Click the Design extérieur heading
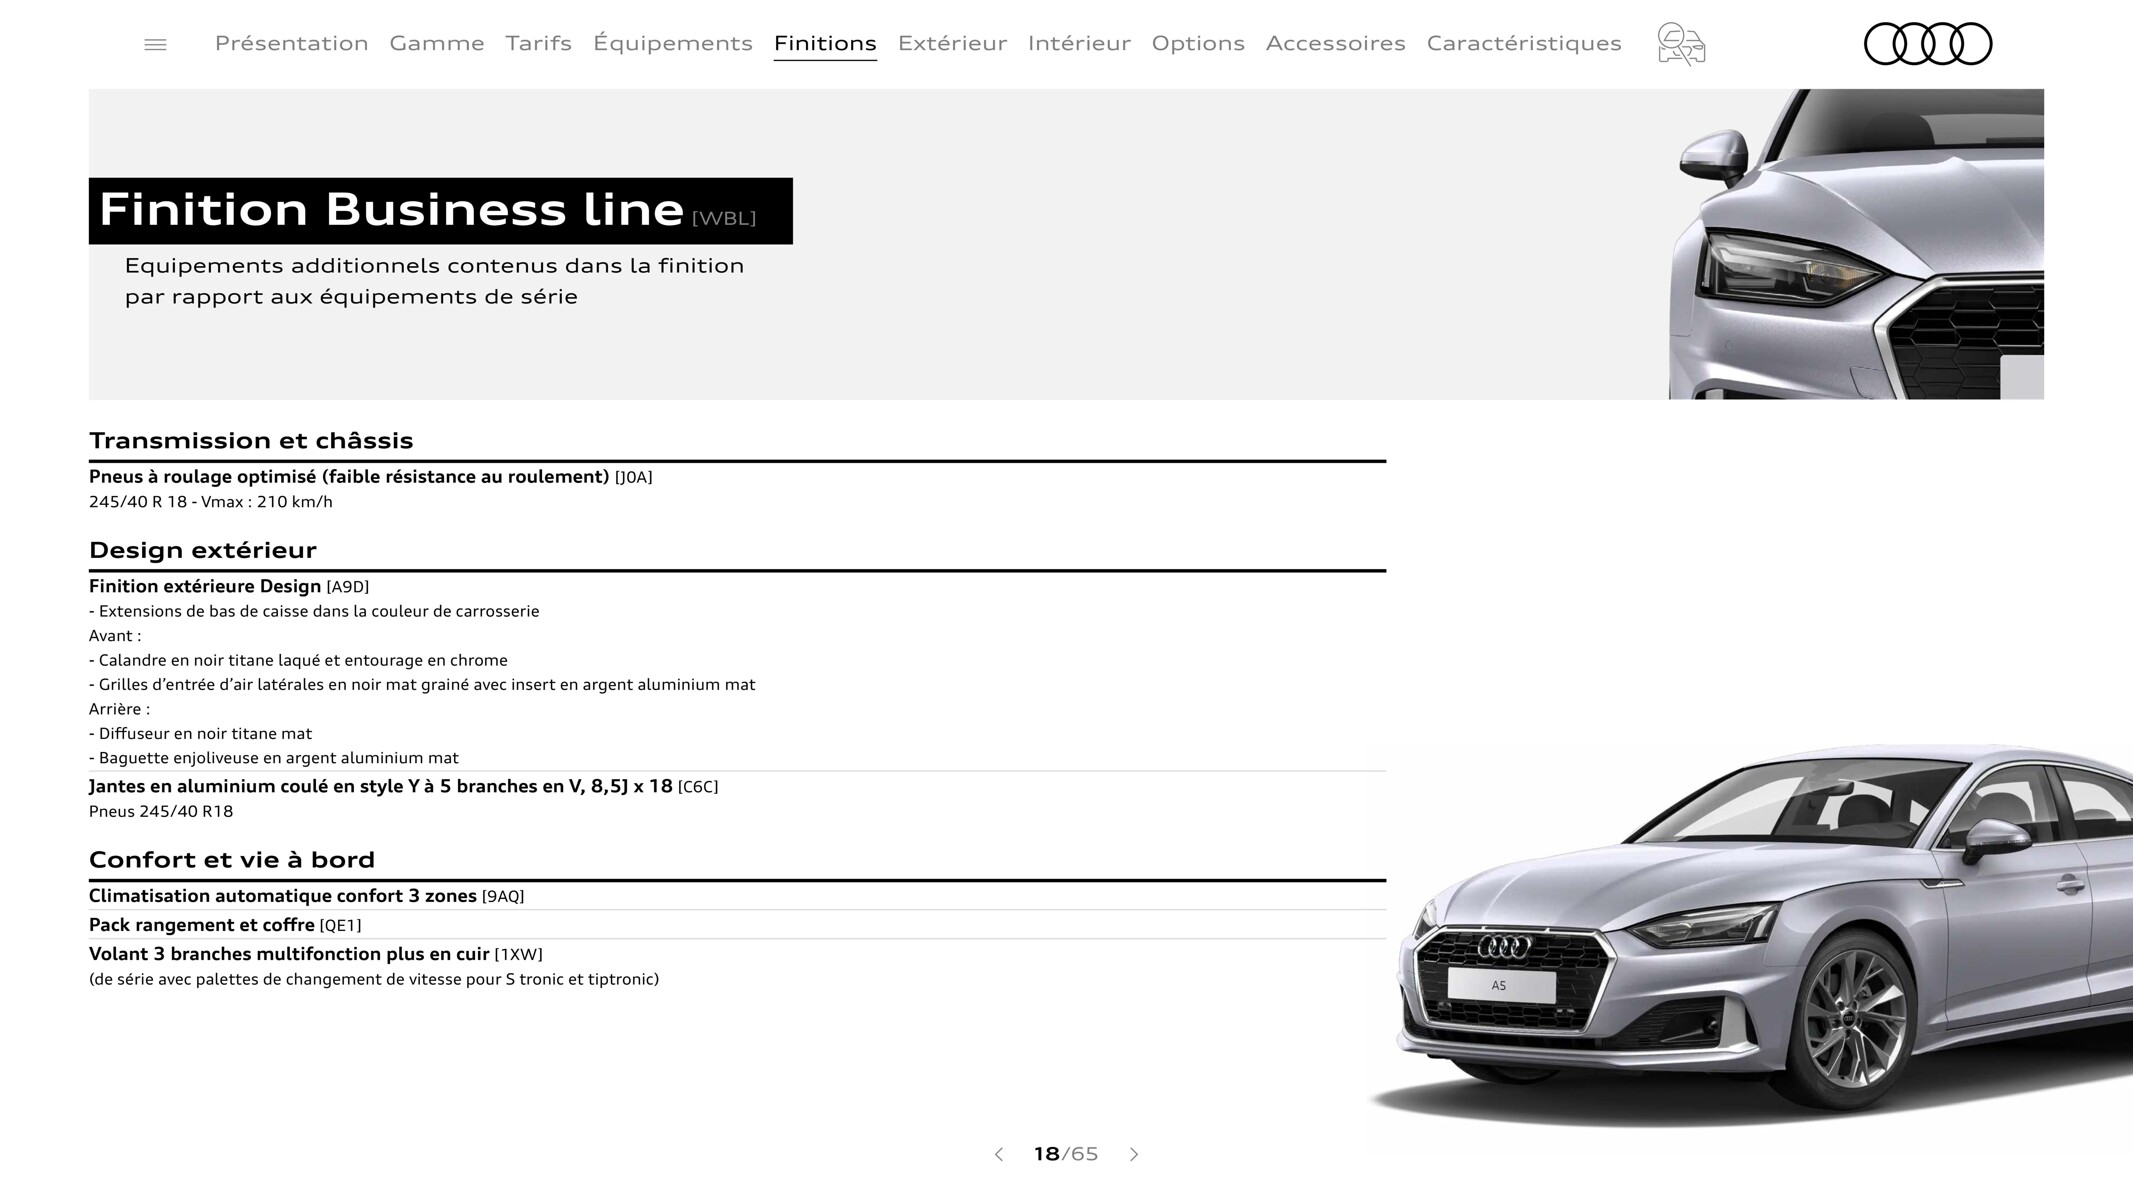 click(x=203, y=550)
